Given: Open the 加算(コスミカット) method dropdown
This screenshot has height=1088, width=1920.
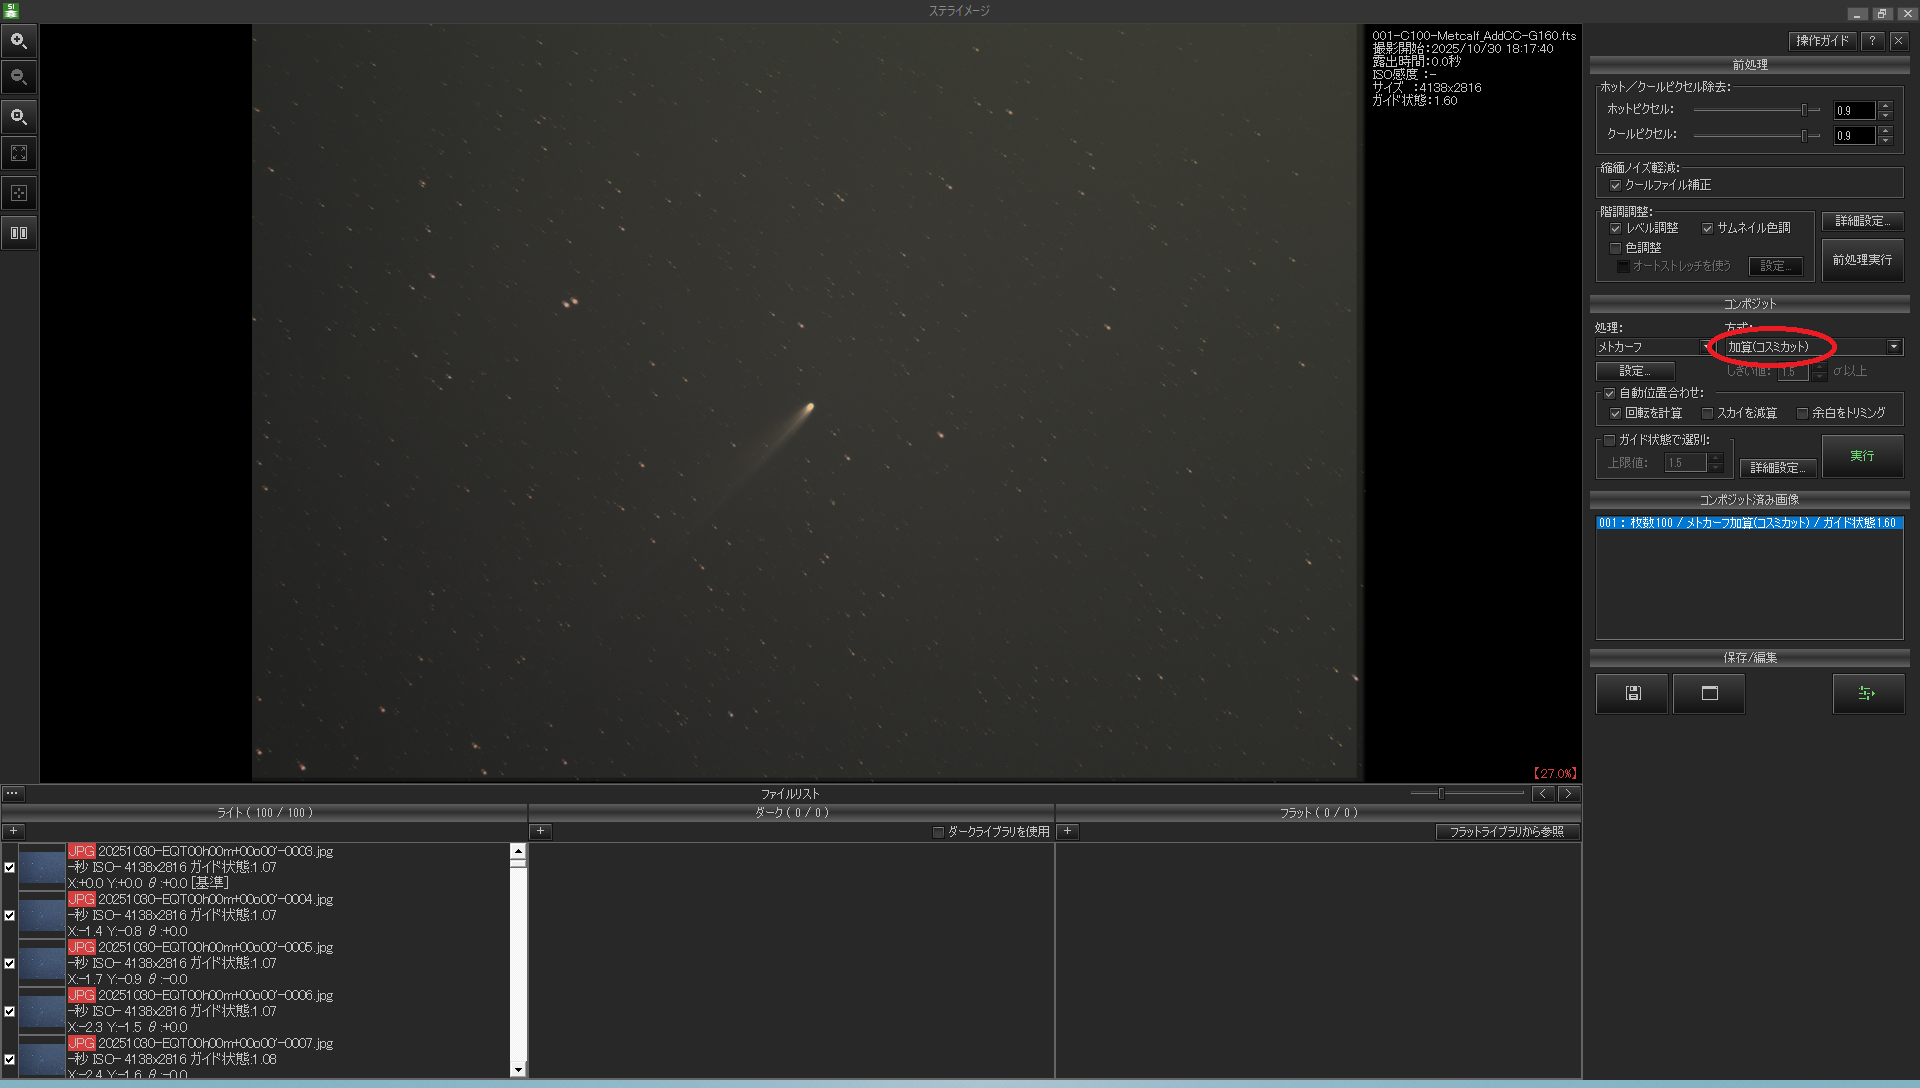Looking at the screenshot, I should [x=1893, y=347].
